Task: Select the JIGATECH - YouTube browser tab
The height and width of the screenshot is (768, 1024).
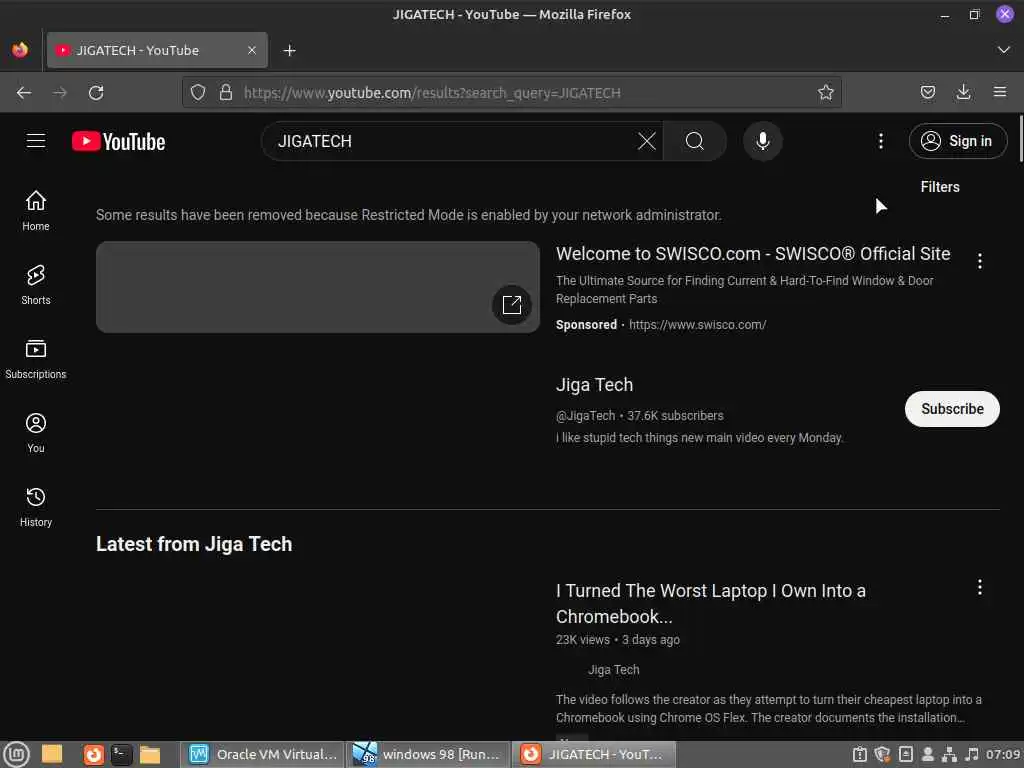Action: point(157,50)
